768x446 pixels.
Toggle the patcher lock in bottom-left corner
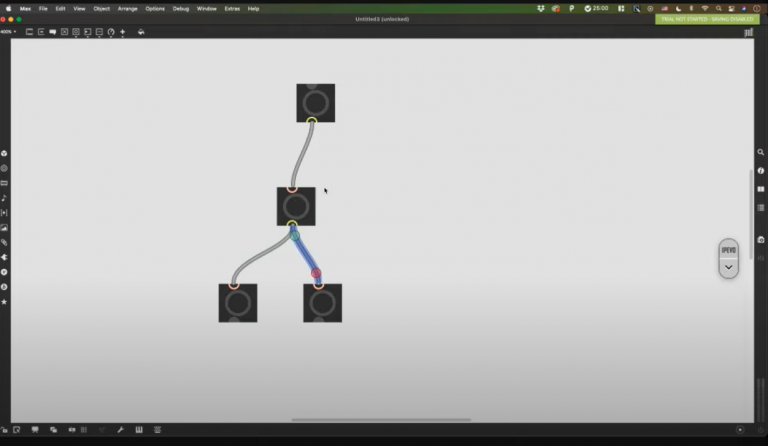tap(5, 430)
